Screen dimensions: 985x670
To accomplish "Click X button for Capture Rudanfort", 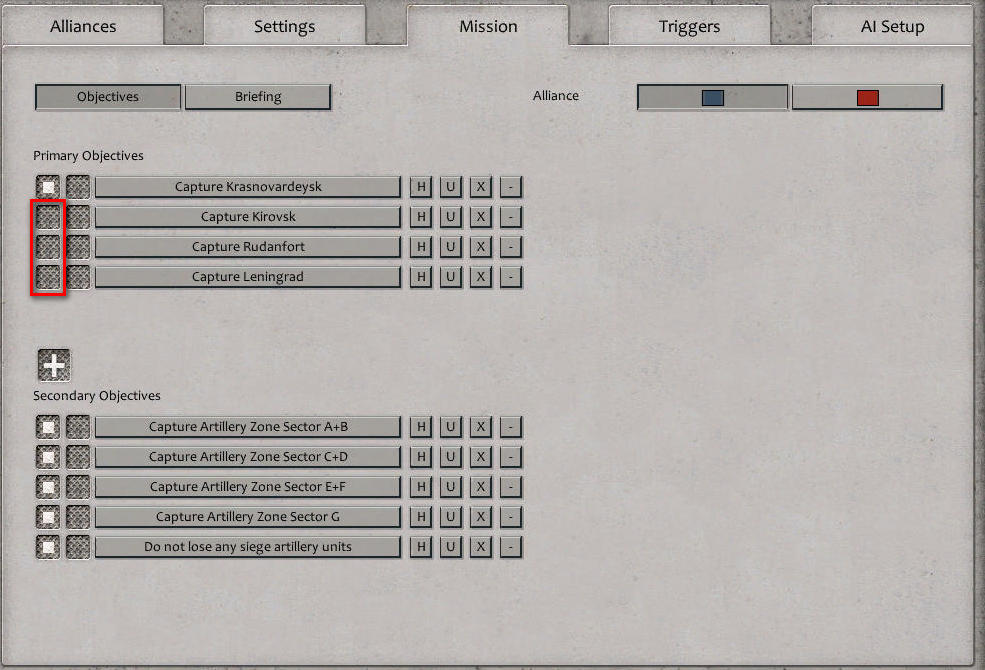I will coord(481,247).
